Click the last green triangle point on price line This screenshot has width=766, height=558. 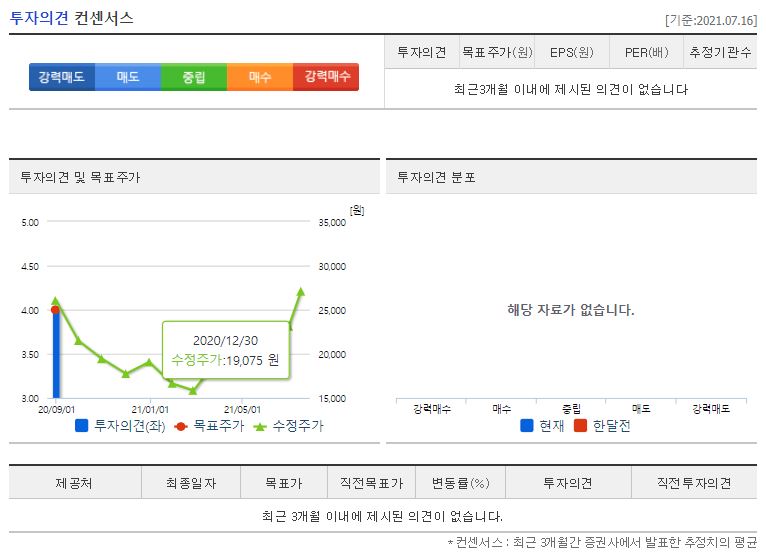300,292
